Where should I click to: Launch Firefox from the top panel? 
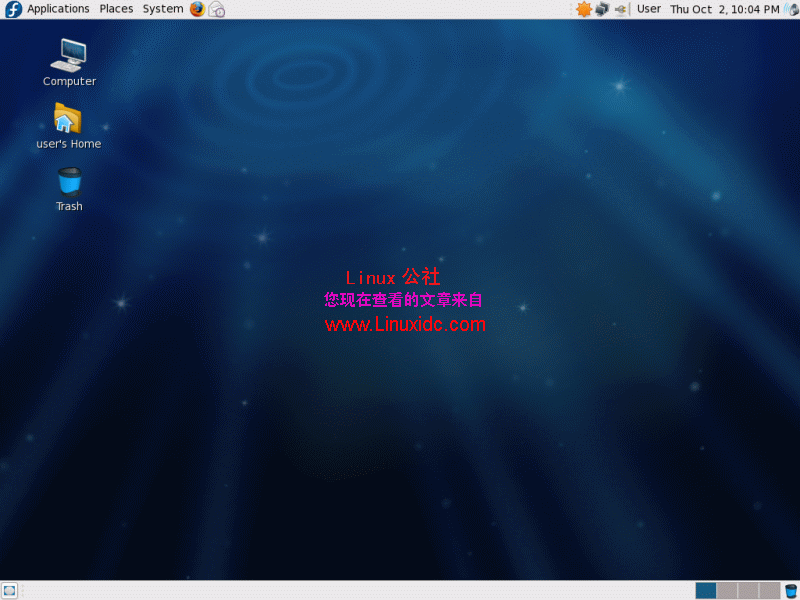tap(197, 9)
